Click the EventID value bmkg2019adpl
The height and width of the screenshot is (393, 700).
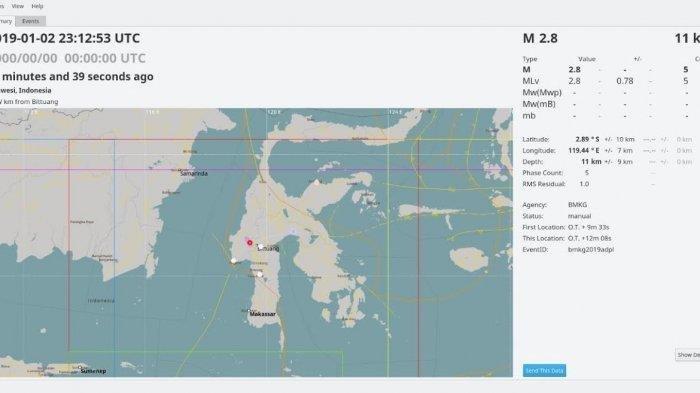[x=591, y=250]
